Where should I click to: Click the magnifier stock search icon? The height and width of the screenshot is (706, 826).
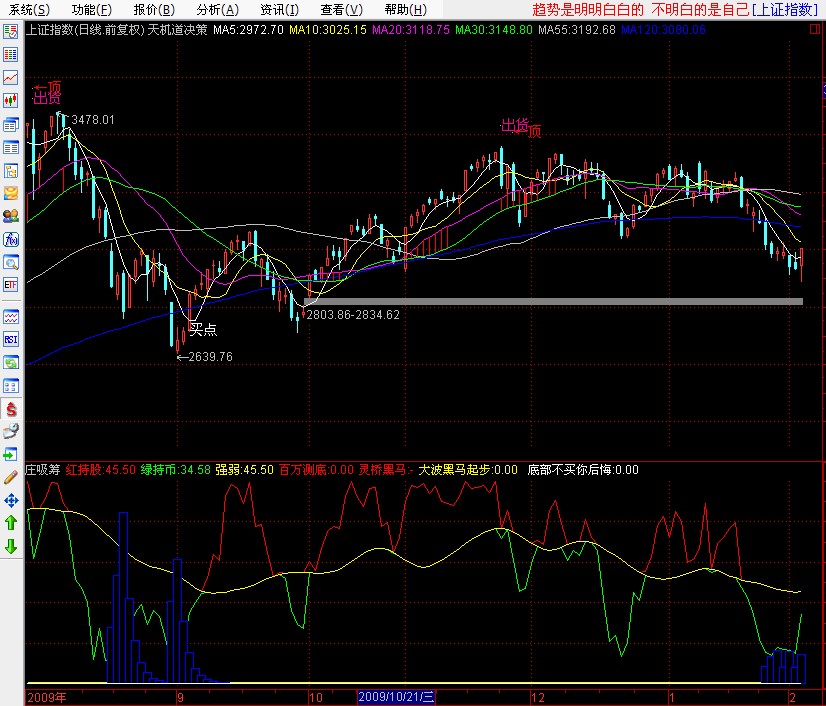[11, 262]
